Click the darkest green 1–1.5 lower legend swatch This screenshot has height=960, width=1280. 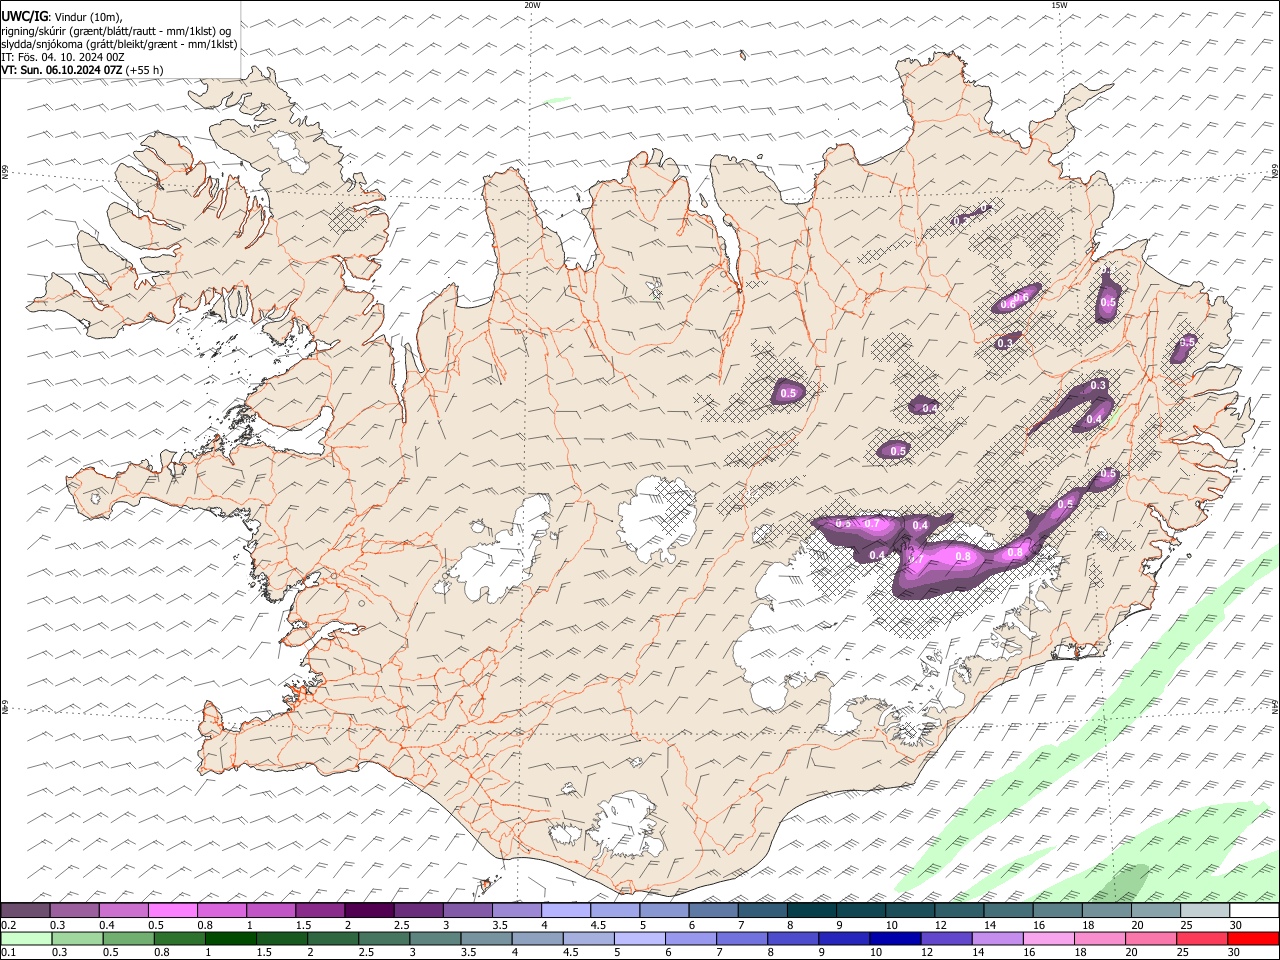click(x=230, y=939)
